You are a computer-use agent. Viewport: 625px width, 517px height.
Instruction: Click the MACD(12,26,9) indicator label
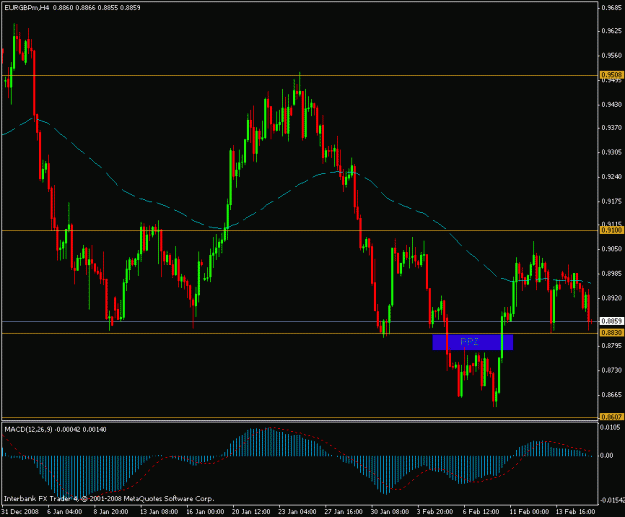pos(28,429)
